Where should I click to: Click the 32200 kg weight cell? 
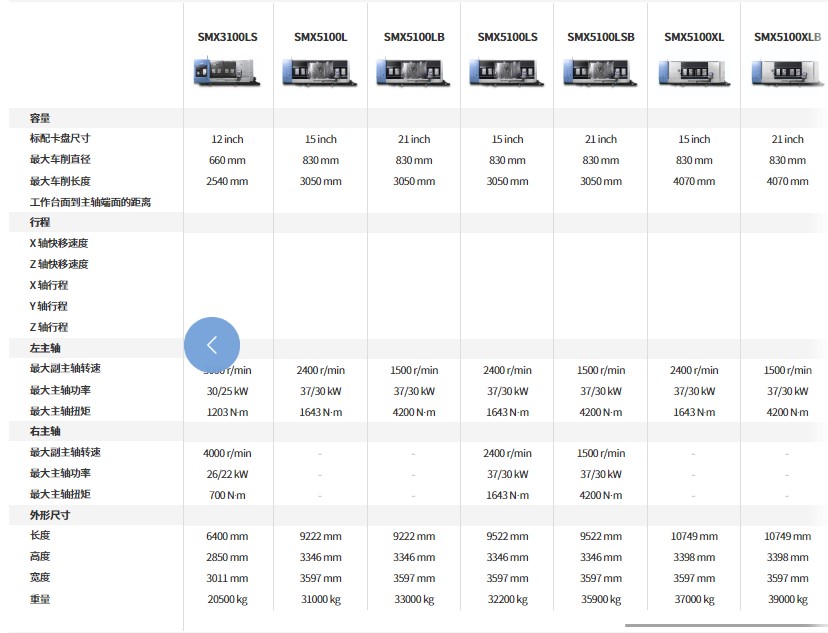coord(507,600)
